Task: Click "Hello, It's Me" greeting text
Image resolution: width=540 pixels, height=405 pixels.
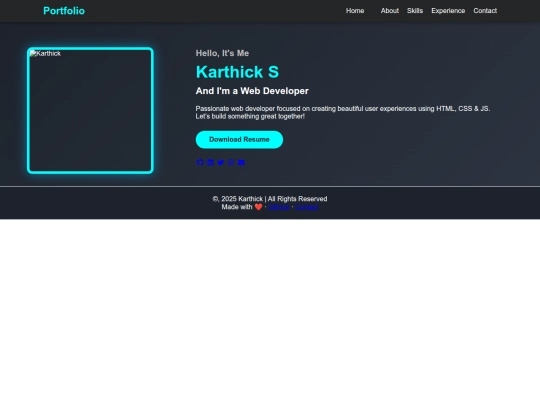Action: (x=222, y=53)
